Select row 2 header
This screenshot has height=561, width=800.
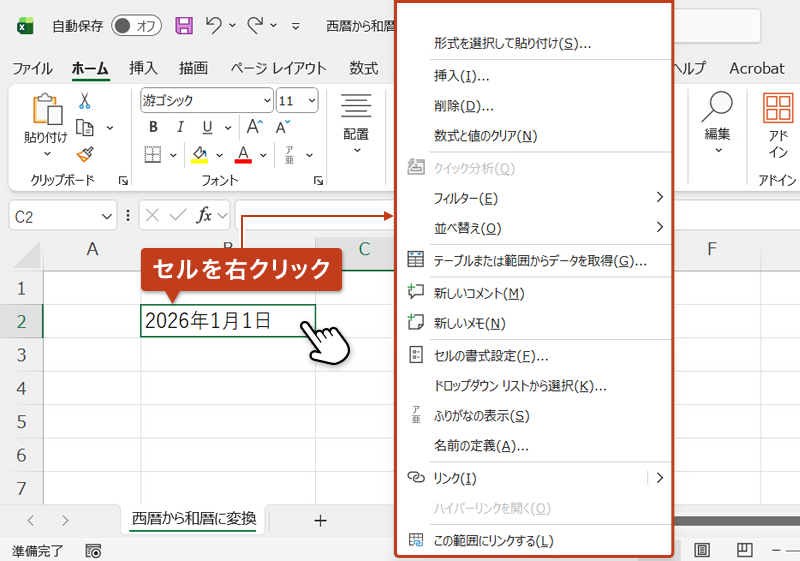(x=21, y=321)
